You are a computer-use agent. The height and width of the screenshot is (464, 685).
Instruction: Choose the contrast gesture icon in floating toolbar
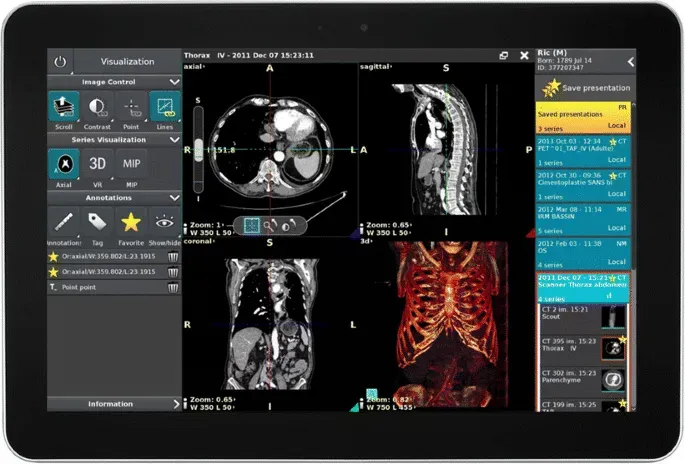pyautogui.click(x=289, y=225)
